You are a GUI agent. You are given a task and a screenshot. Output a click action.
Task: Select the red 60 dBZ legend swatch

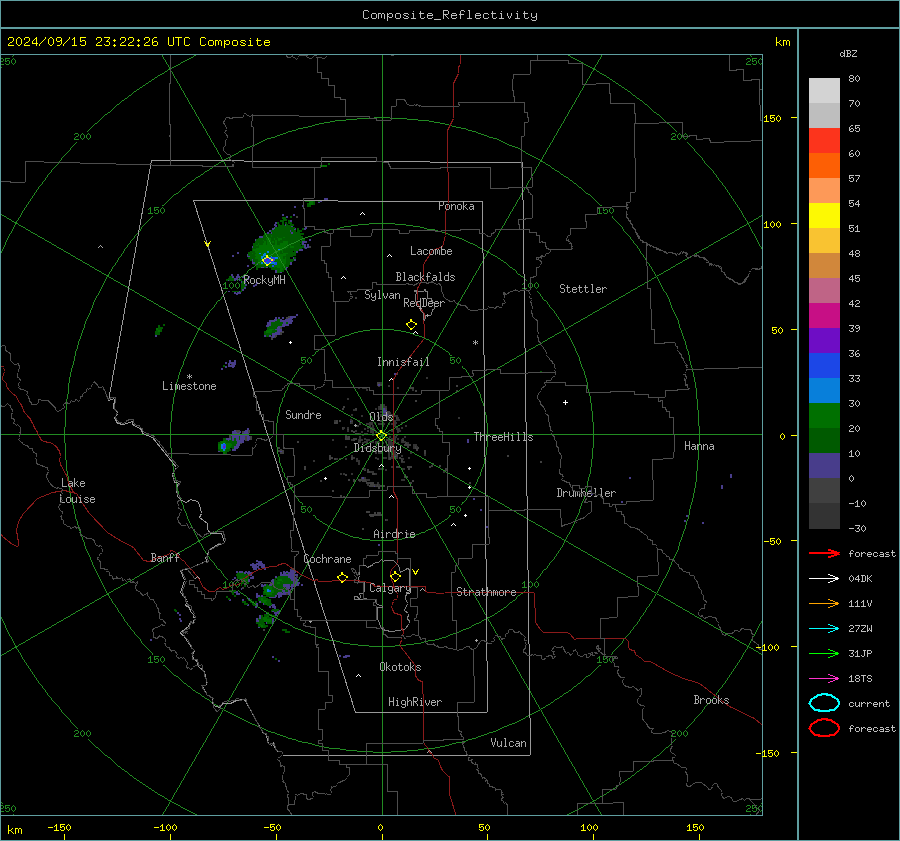point(824,141)
